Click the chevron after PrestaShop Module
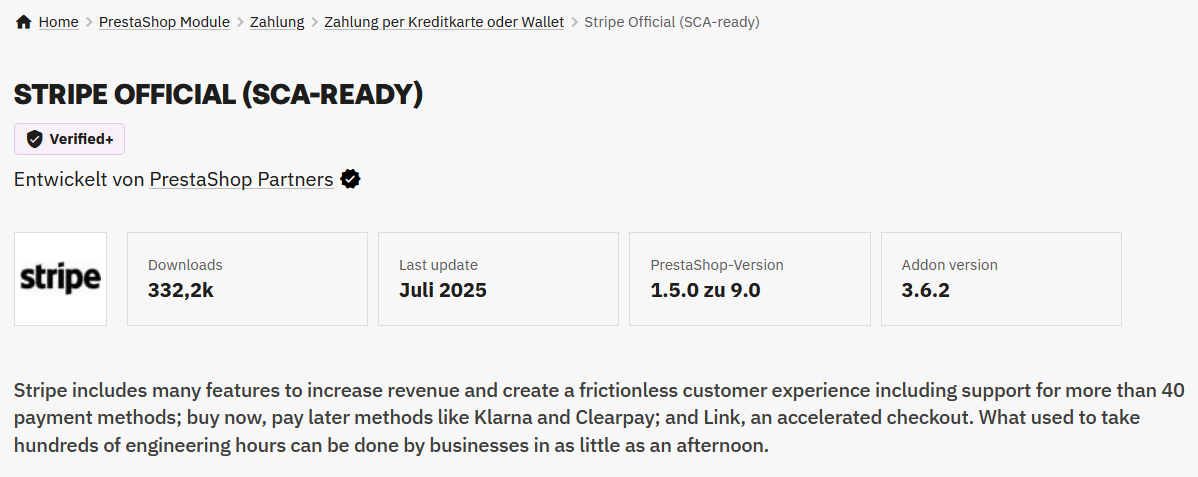 tap(240, 22)
